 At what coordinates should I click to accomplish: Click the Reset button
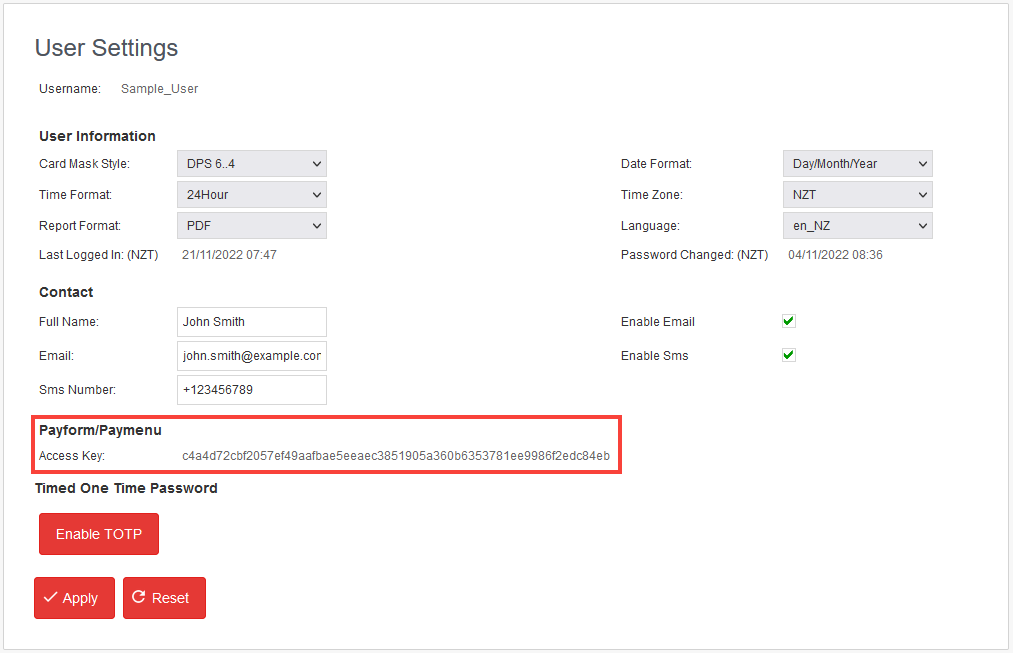tap(164, 598)
